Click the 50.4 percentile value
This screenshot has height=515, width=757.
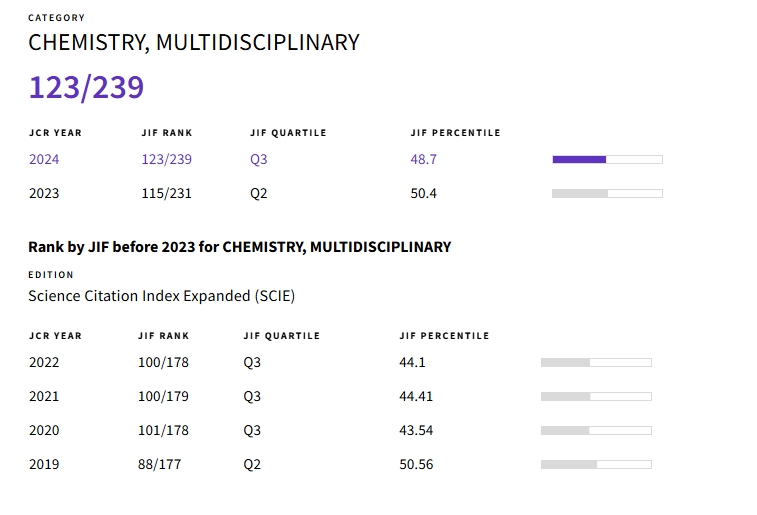point(423,193)
